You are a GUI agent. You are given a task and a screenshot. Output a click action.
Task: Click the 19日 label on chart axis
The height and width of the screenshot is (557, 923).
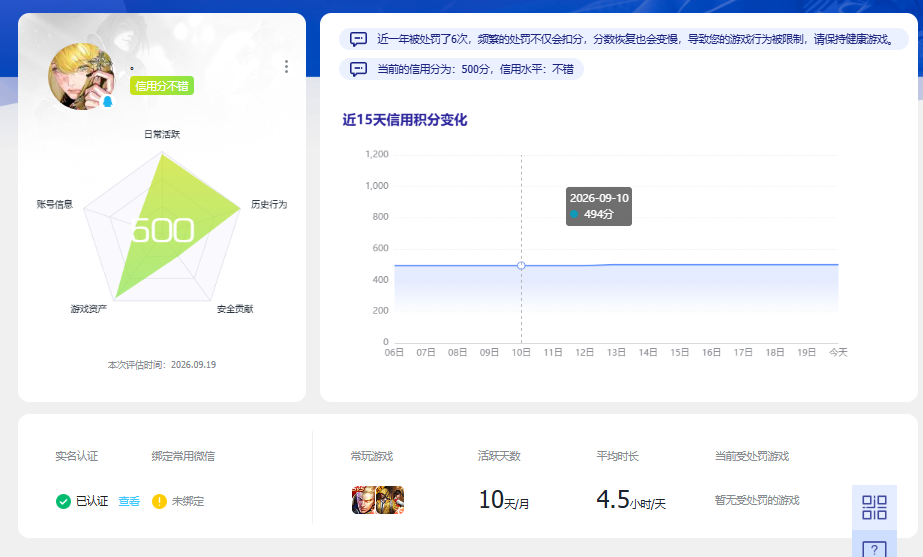click(806, 352)
